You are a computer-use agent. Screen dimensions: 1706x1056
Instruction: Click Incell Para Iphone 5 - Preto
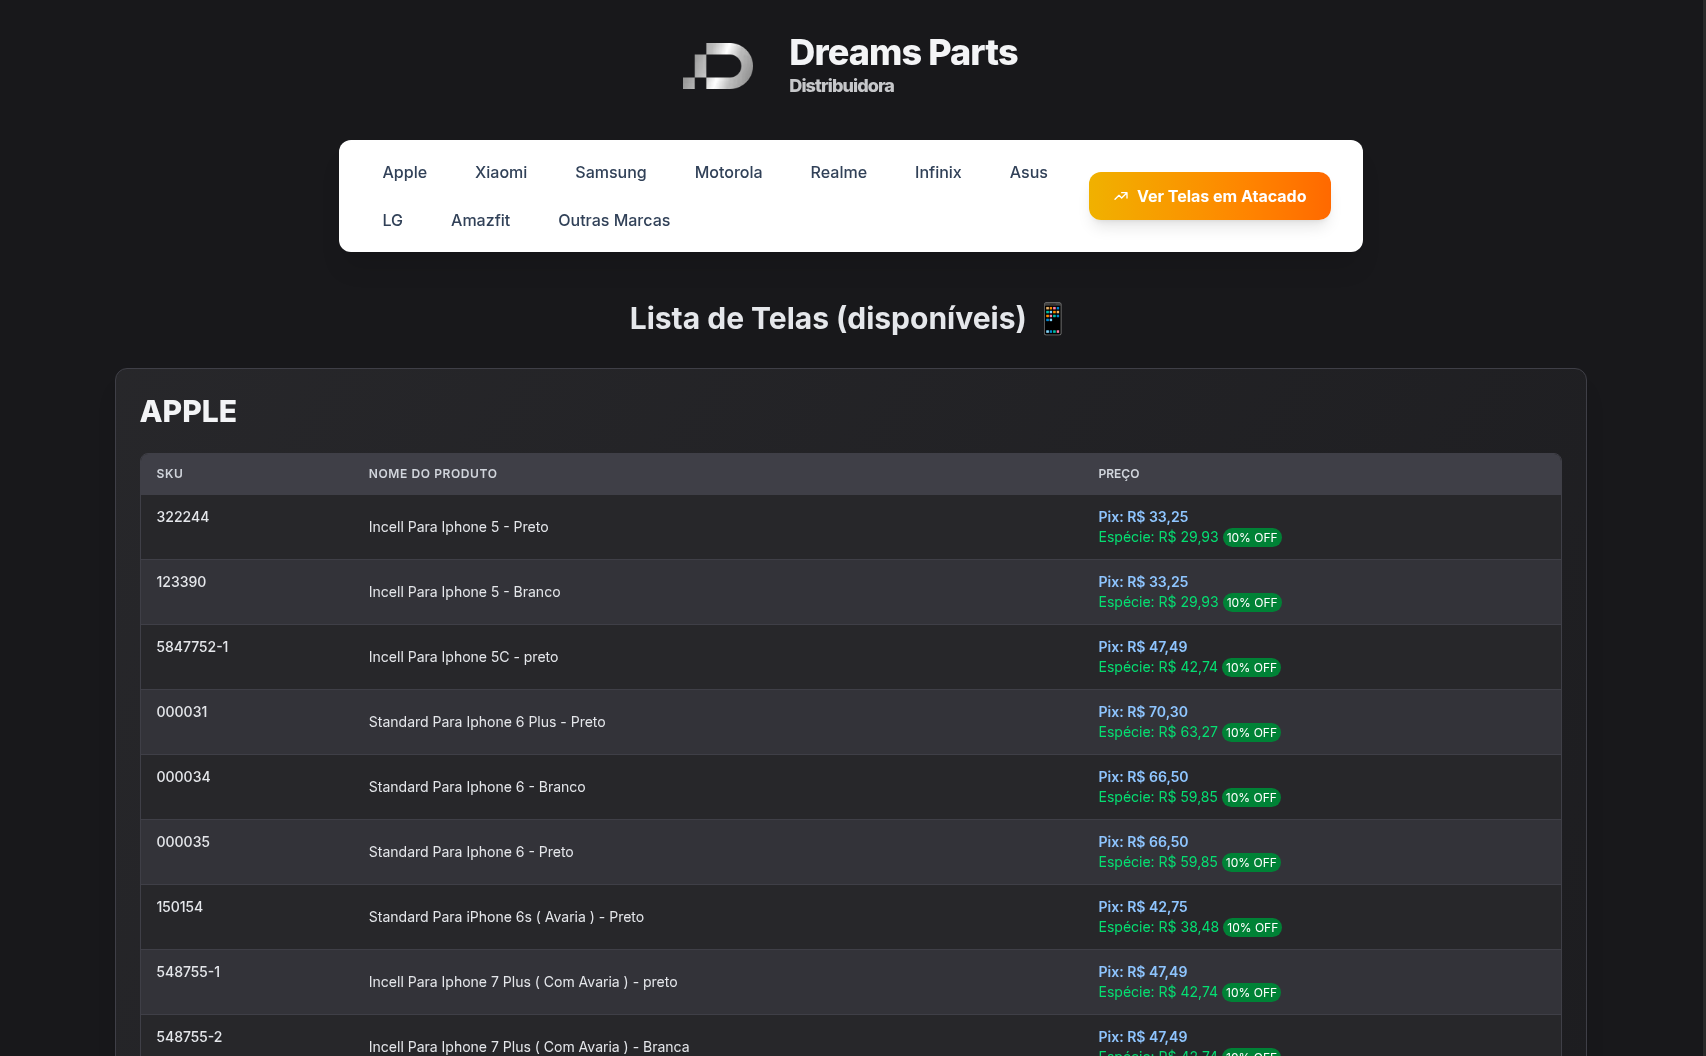click(458, 527)
